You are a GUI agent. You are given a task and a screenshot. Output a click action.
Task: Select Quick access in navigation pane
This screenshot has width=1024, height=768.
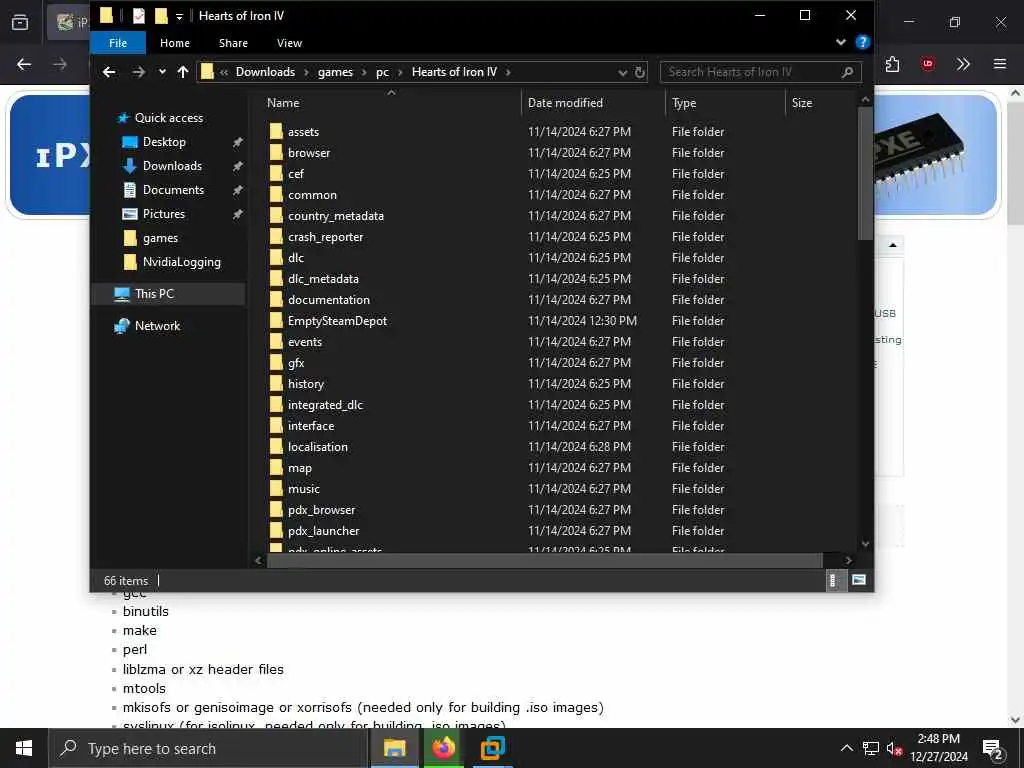pyautogui.click(x=168, y=118)
